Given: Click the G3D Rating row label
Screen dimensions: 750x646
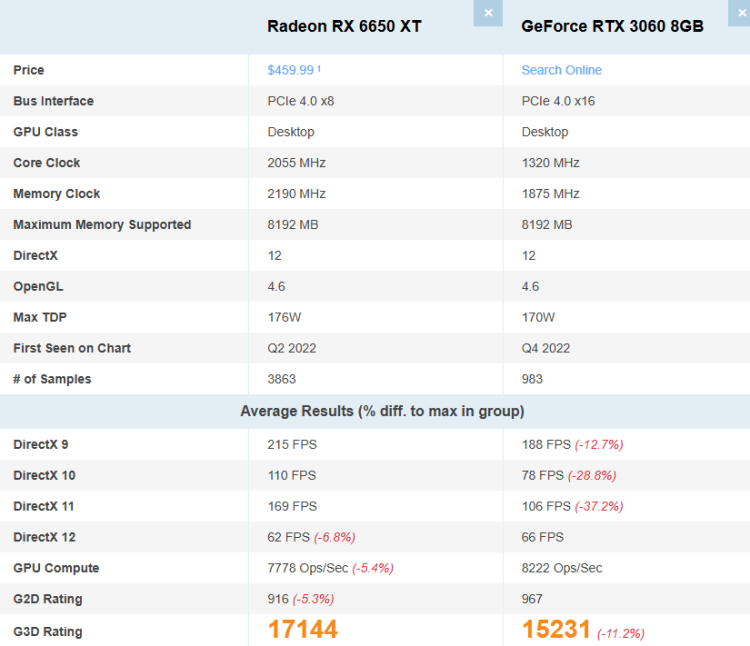Looking at the screenshot, I should click(x=47, y=632).
